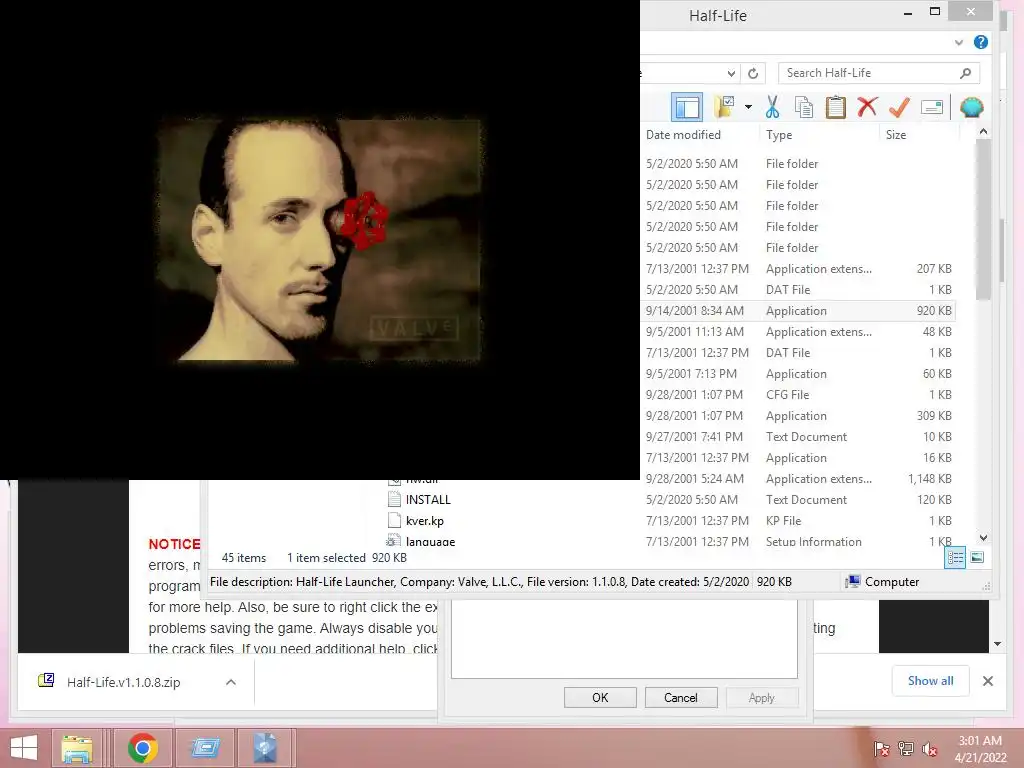Minimize the Half-Life explorer window
Viewport: 1024px width, 768px height.
coord(907,12)
